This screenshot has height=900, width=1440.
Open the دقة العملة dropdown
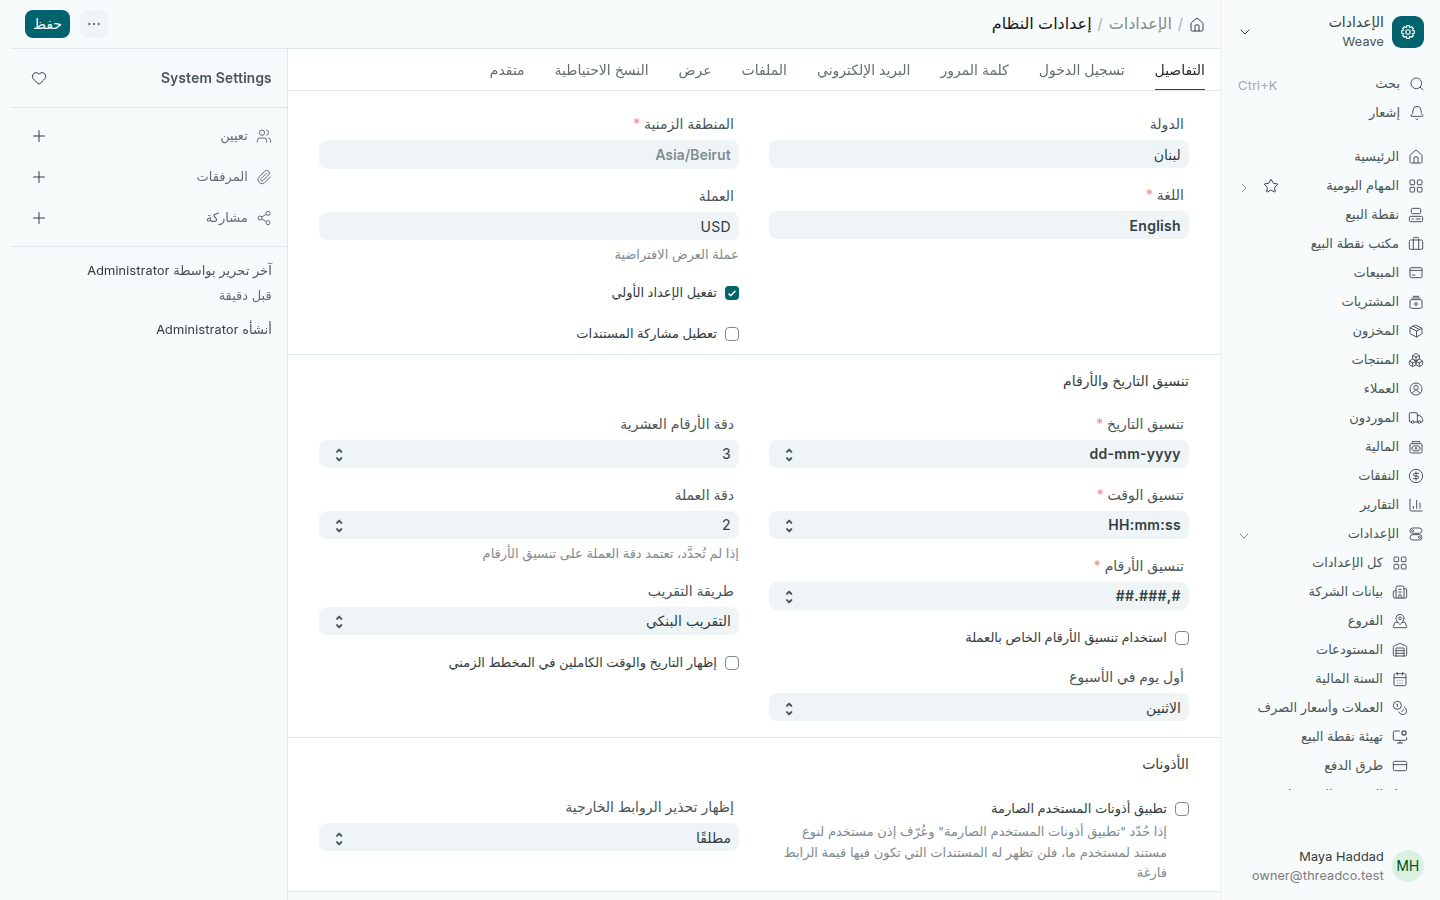point(529,525)
